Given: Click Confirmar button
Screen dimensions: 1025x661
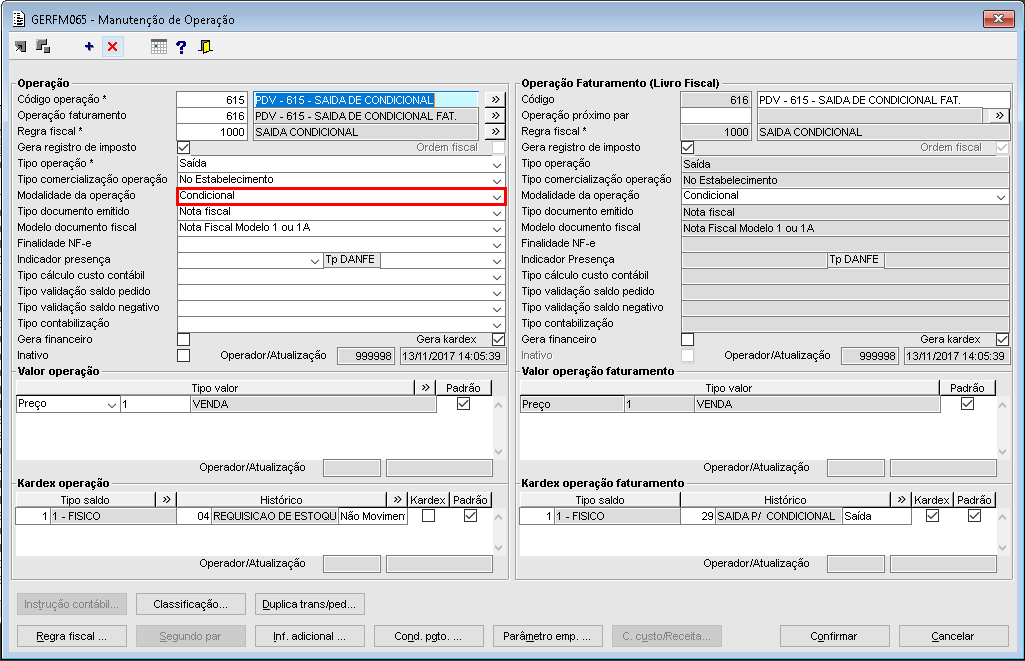Looking at the screenshot, I should [x=834, y=636].
